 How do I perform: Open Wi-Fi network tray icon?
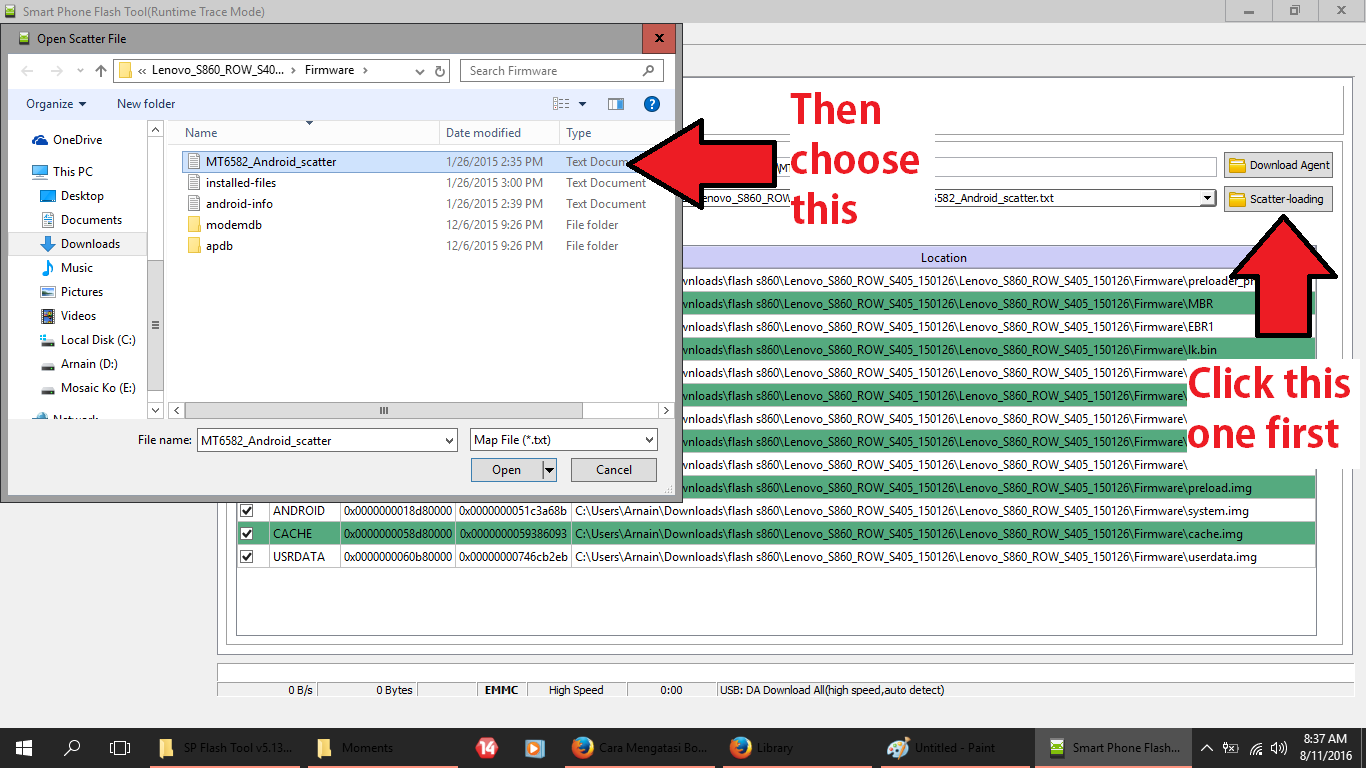(1255, 748)
